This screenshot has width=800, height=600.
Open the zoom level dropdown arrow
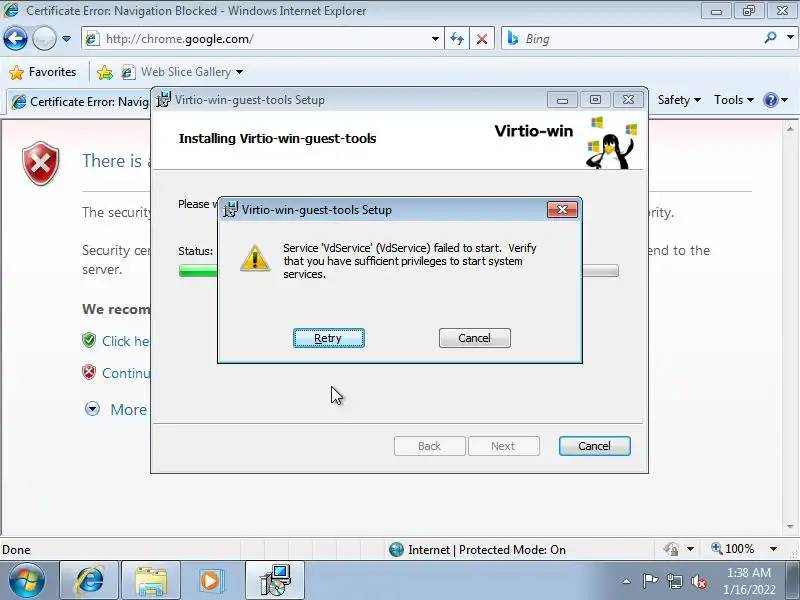point(773,549)
